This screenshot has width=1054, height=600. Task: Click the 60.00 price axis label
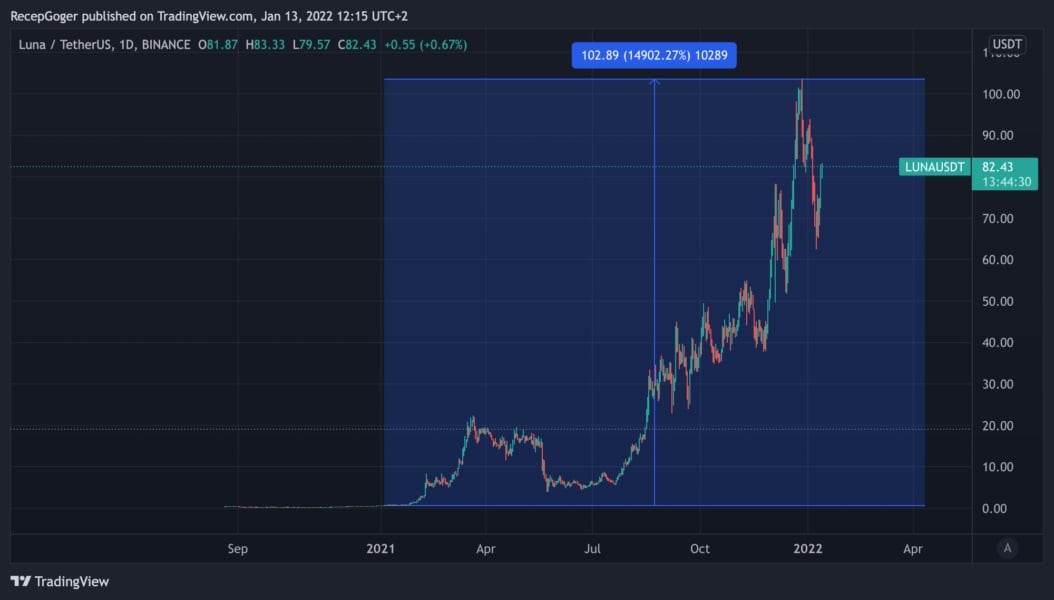point(998,260)
